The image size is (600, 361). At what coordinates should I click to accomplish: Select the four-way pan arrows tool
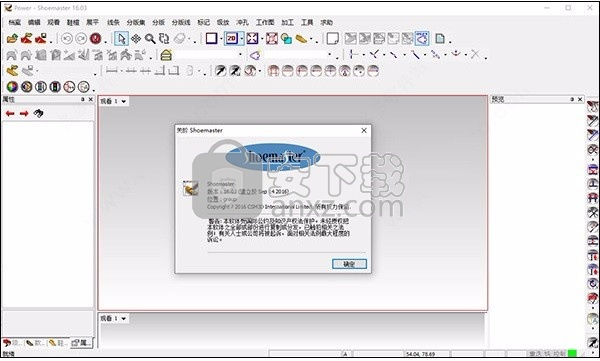click(x=136, y=39)
